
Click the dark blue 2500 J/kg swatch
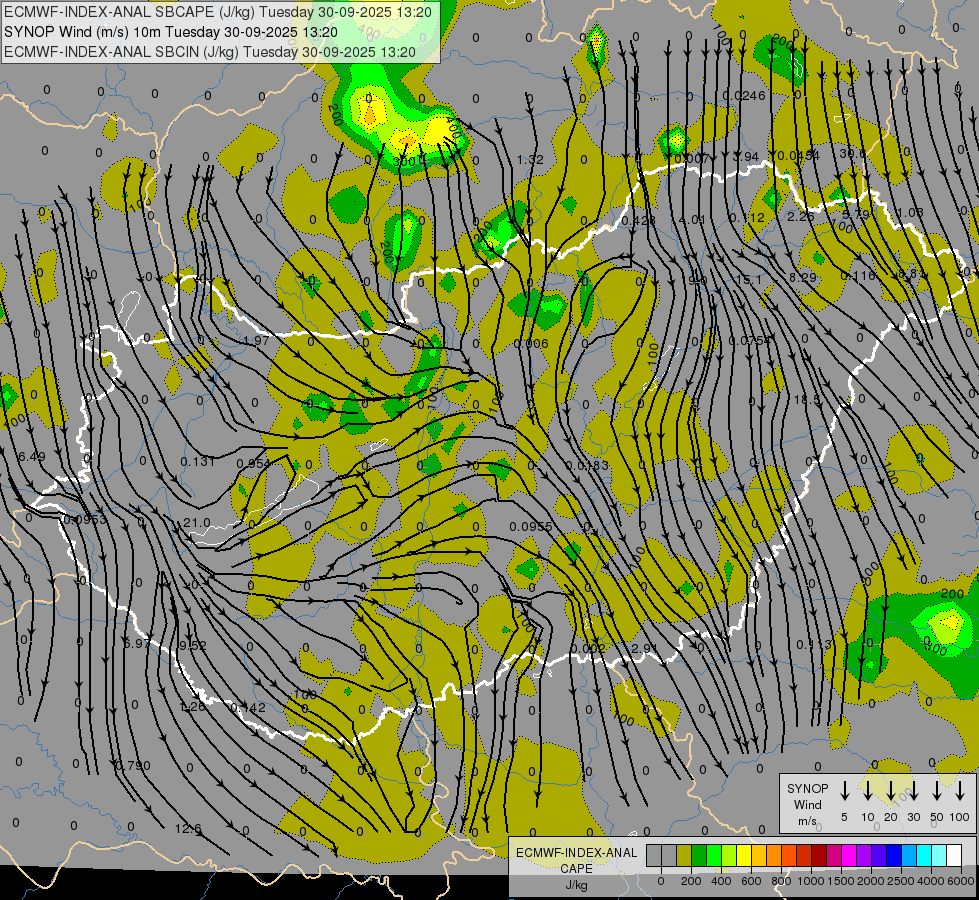tap(894, 855)
